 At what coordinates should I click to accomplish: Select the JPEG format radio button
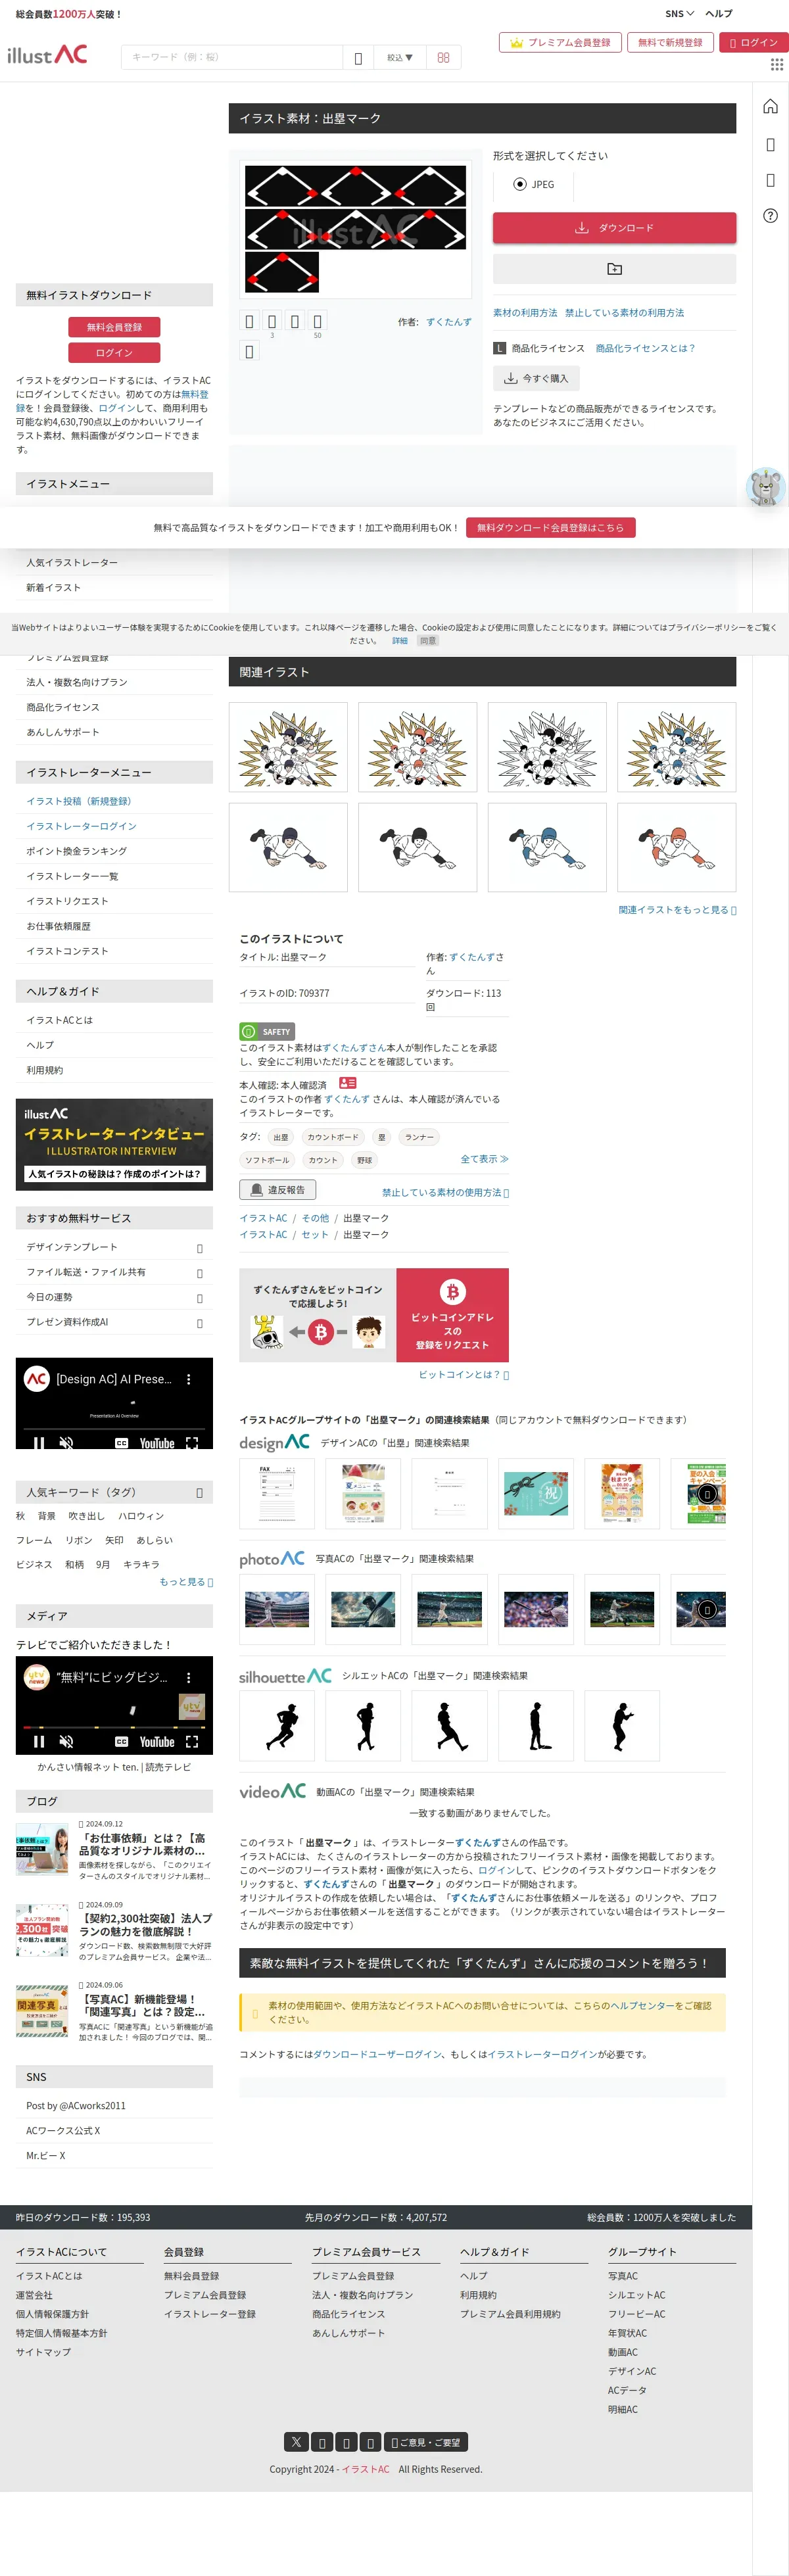tap(520, 184)
